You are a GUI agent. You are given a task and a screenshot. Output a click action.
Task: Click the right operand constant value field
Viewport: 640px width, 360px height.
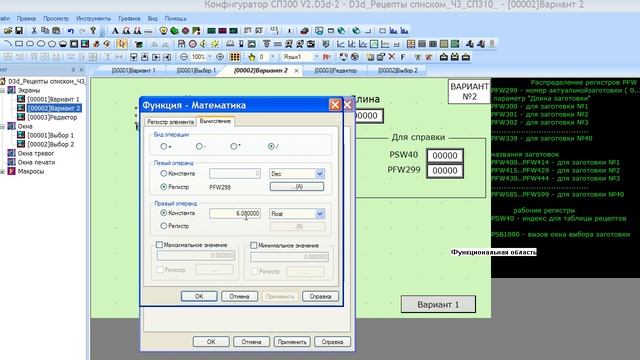(x=235, y=213)
